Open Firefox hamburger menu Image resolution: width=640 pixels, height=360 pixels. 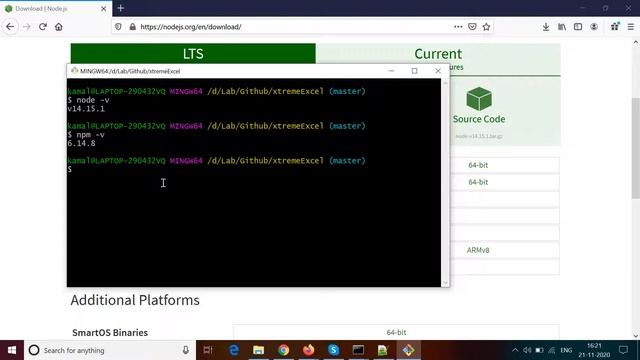631,27
